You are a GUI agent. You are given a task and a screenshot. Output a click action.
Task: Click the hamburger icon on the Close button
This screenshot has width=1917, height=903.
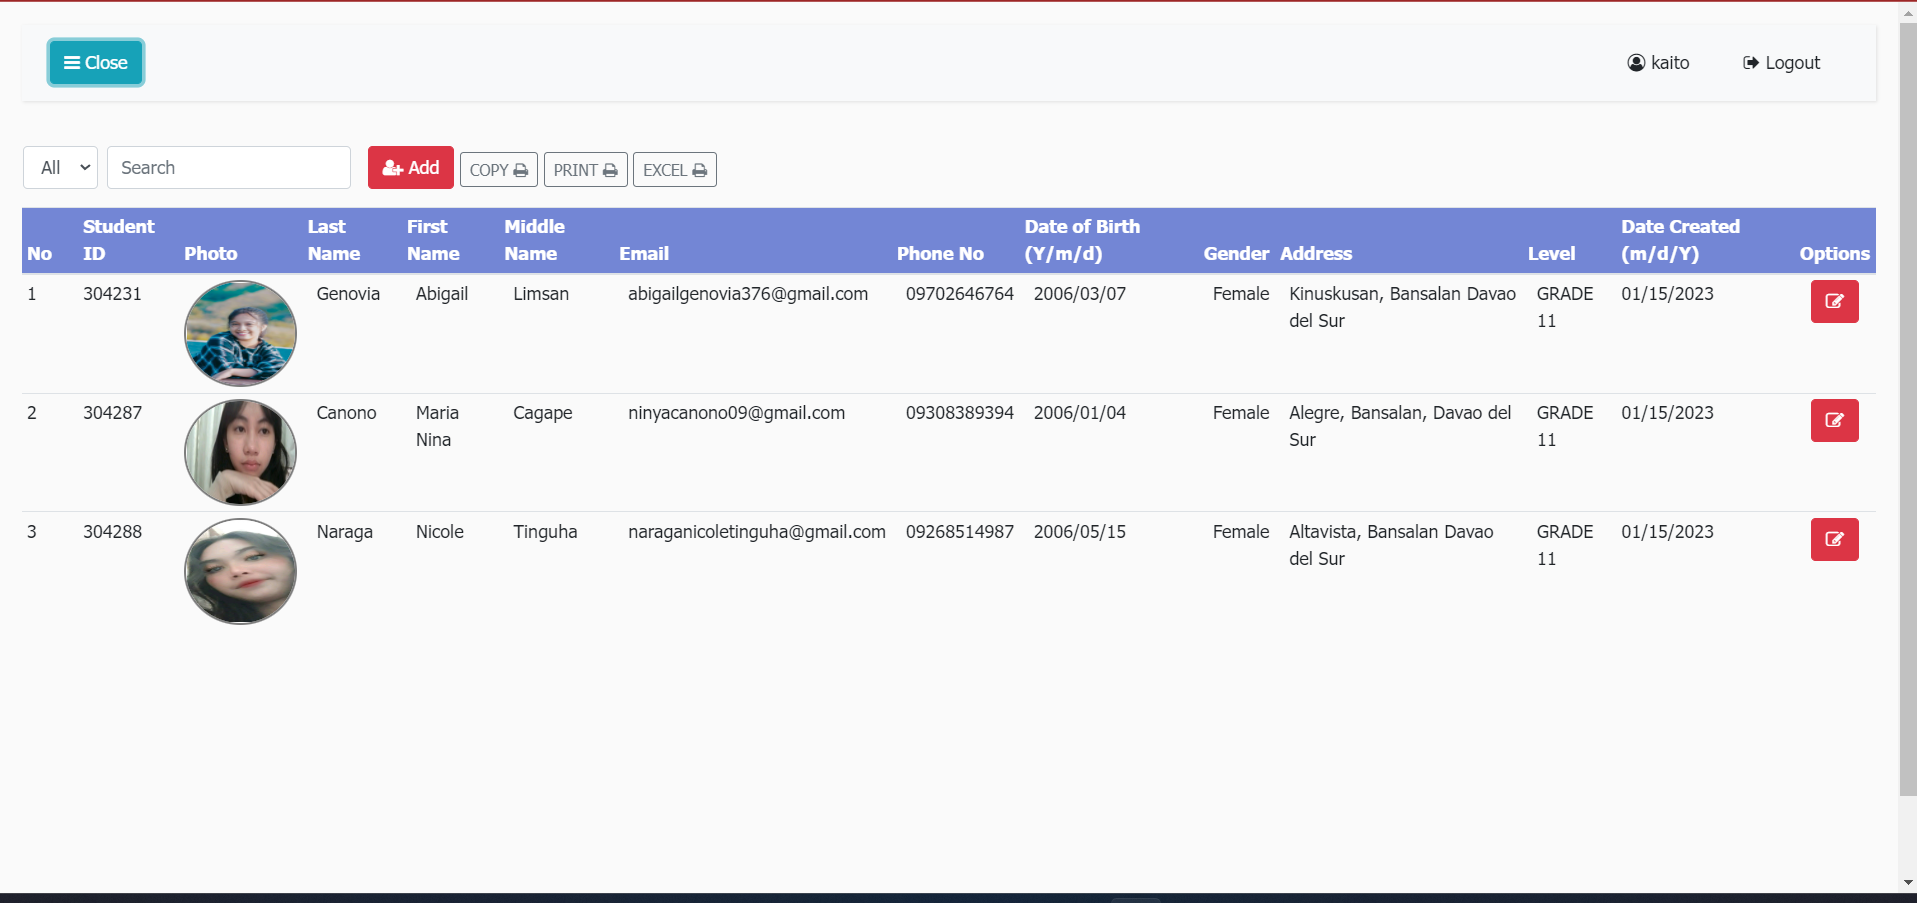(x=70, y=62)
